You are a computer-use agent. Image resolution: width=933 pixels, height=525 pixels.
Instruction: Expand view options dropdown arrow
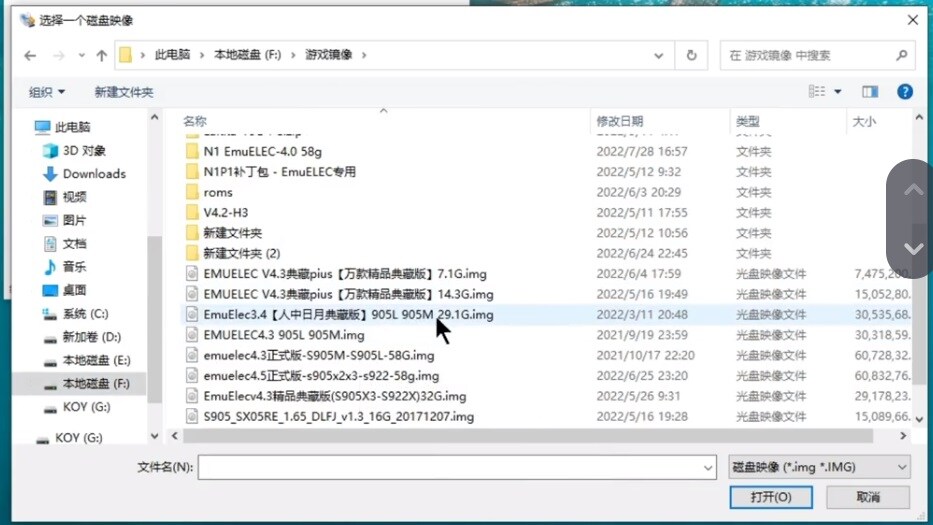837,92
